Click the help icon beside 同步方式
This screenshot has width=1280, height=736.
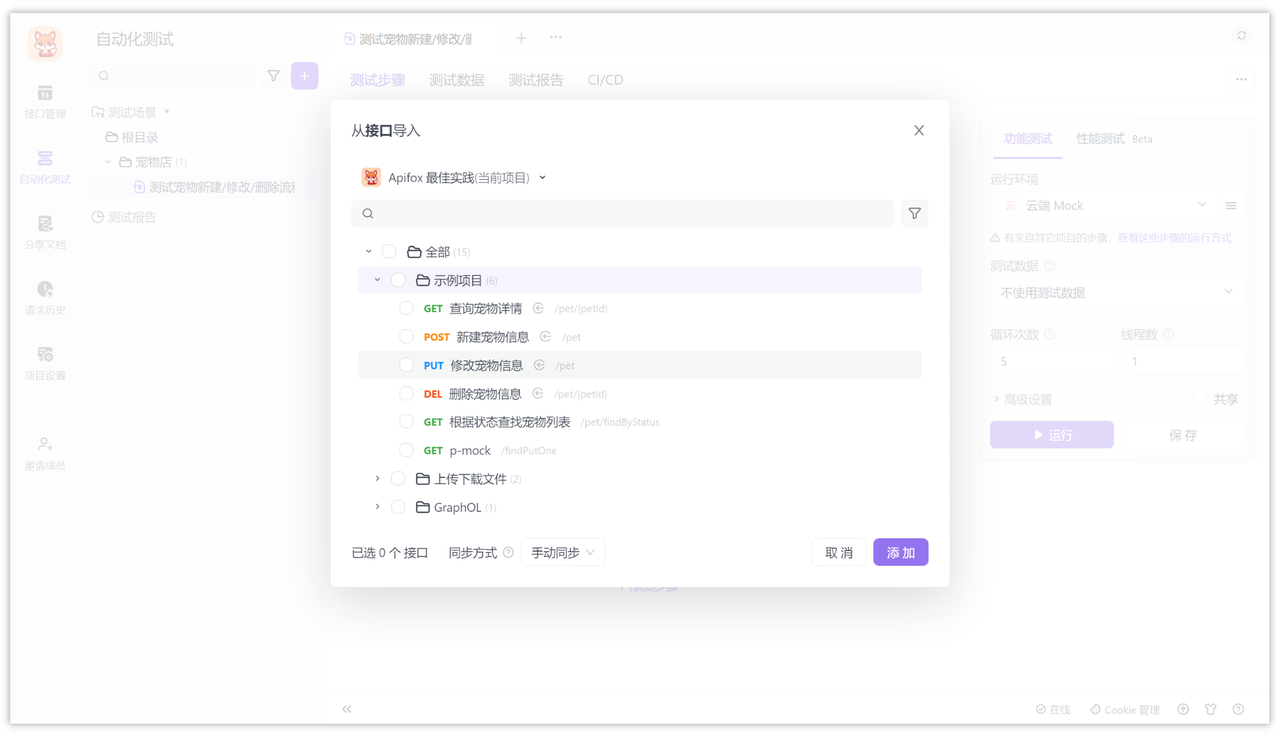point(508,553)
